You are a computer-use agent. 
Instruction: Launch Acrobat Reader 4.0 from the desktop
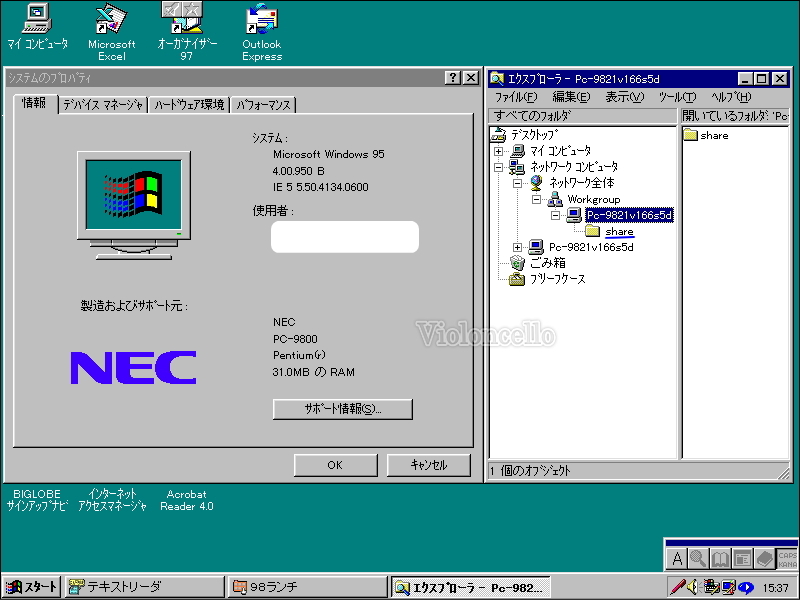pos(186,500)
